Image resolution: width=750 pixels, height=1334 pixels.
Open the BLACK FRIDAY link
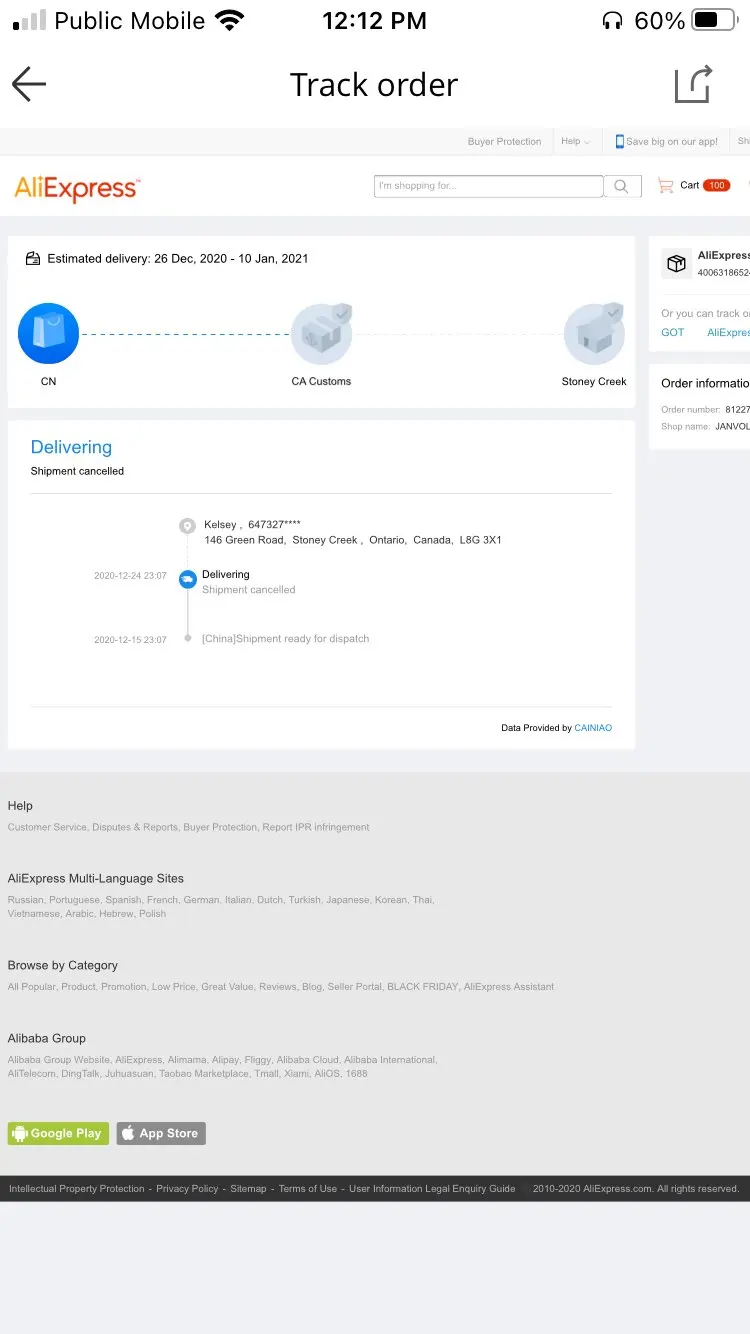(x=423, y=987)
